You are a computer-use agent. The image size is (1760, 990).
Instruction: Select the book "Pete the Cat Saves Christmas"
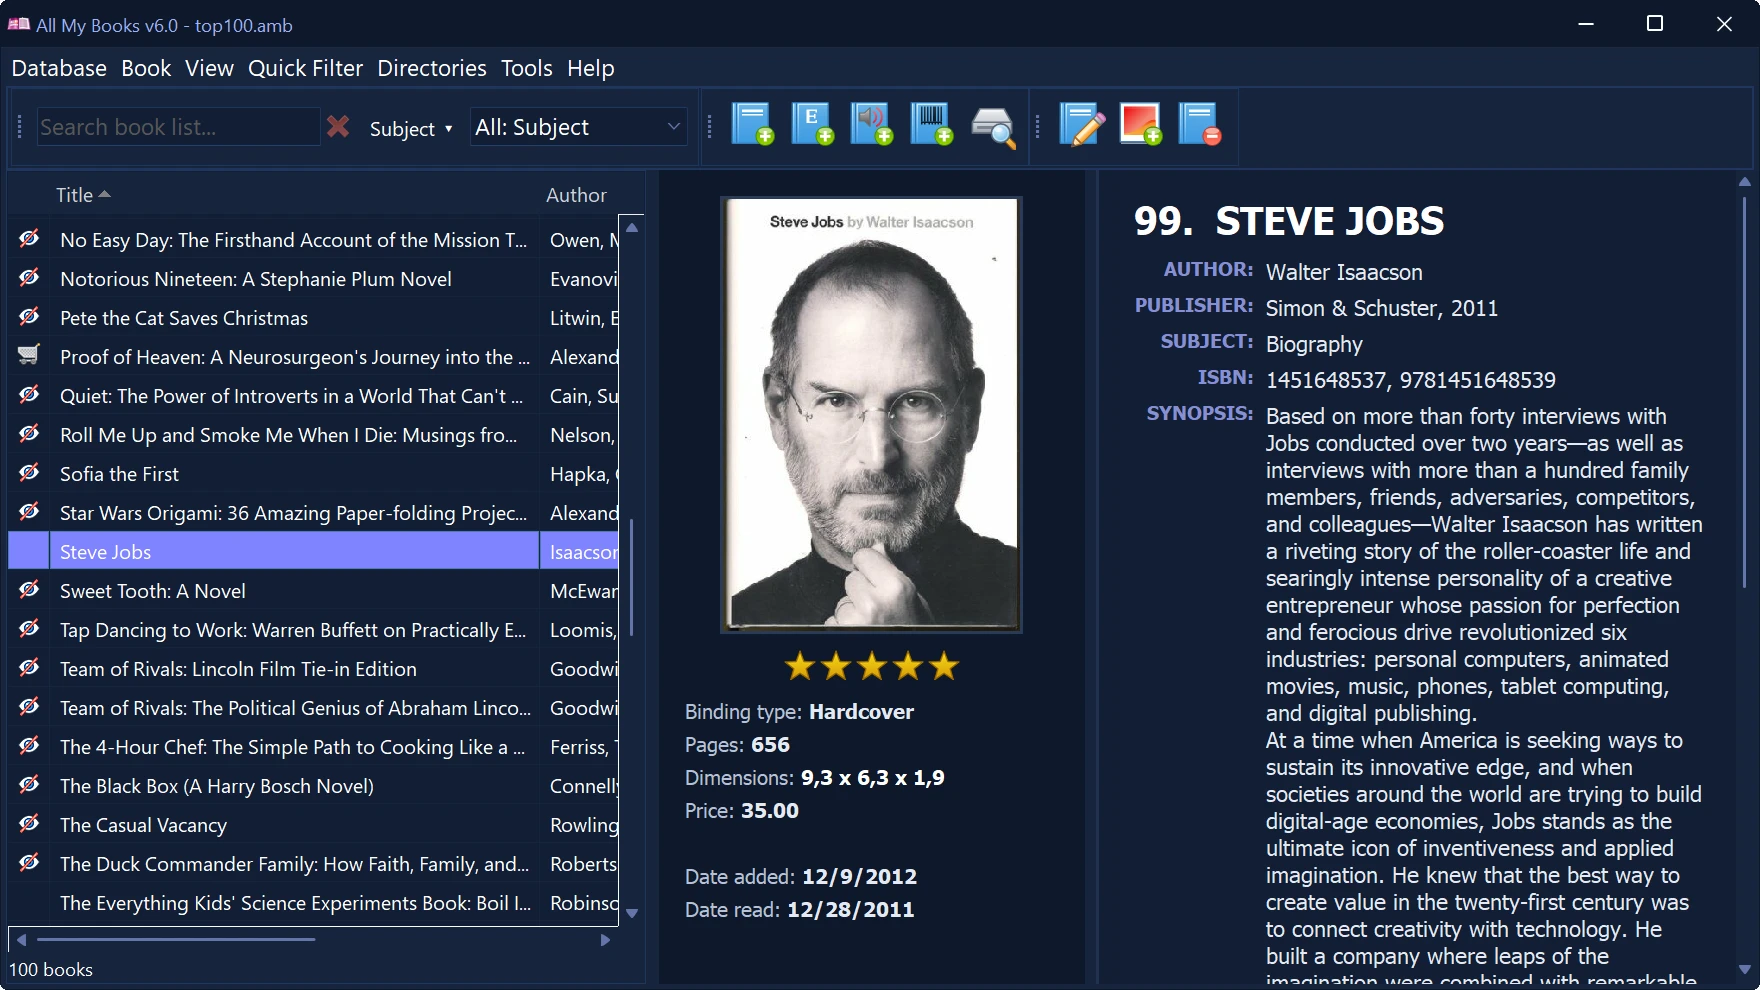[x=184, y=318]
